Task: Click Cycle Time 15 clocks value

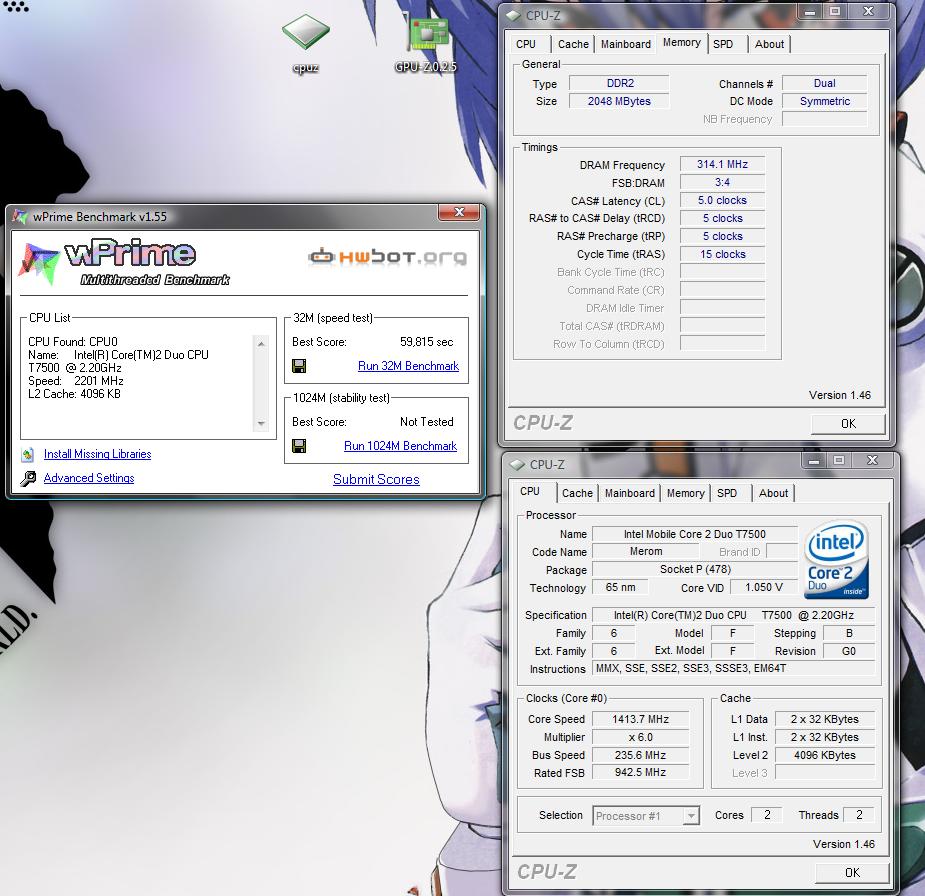Action: pyautogui.click(x=722, y=254)
